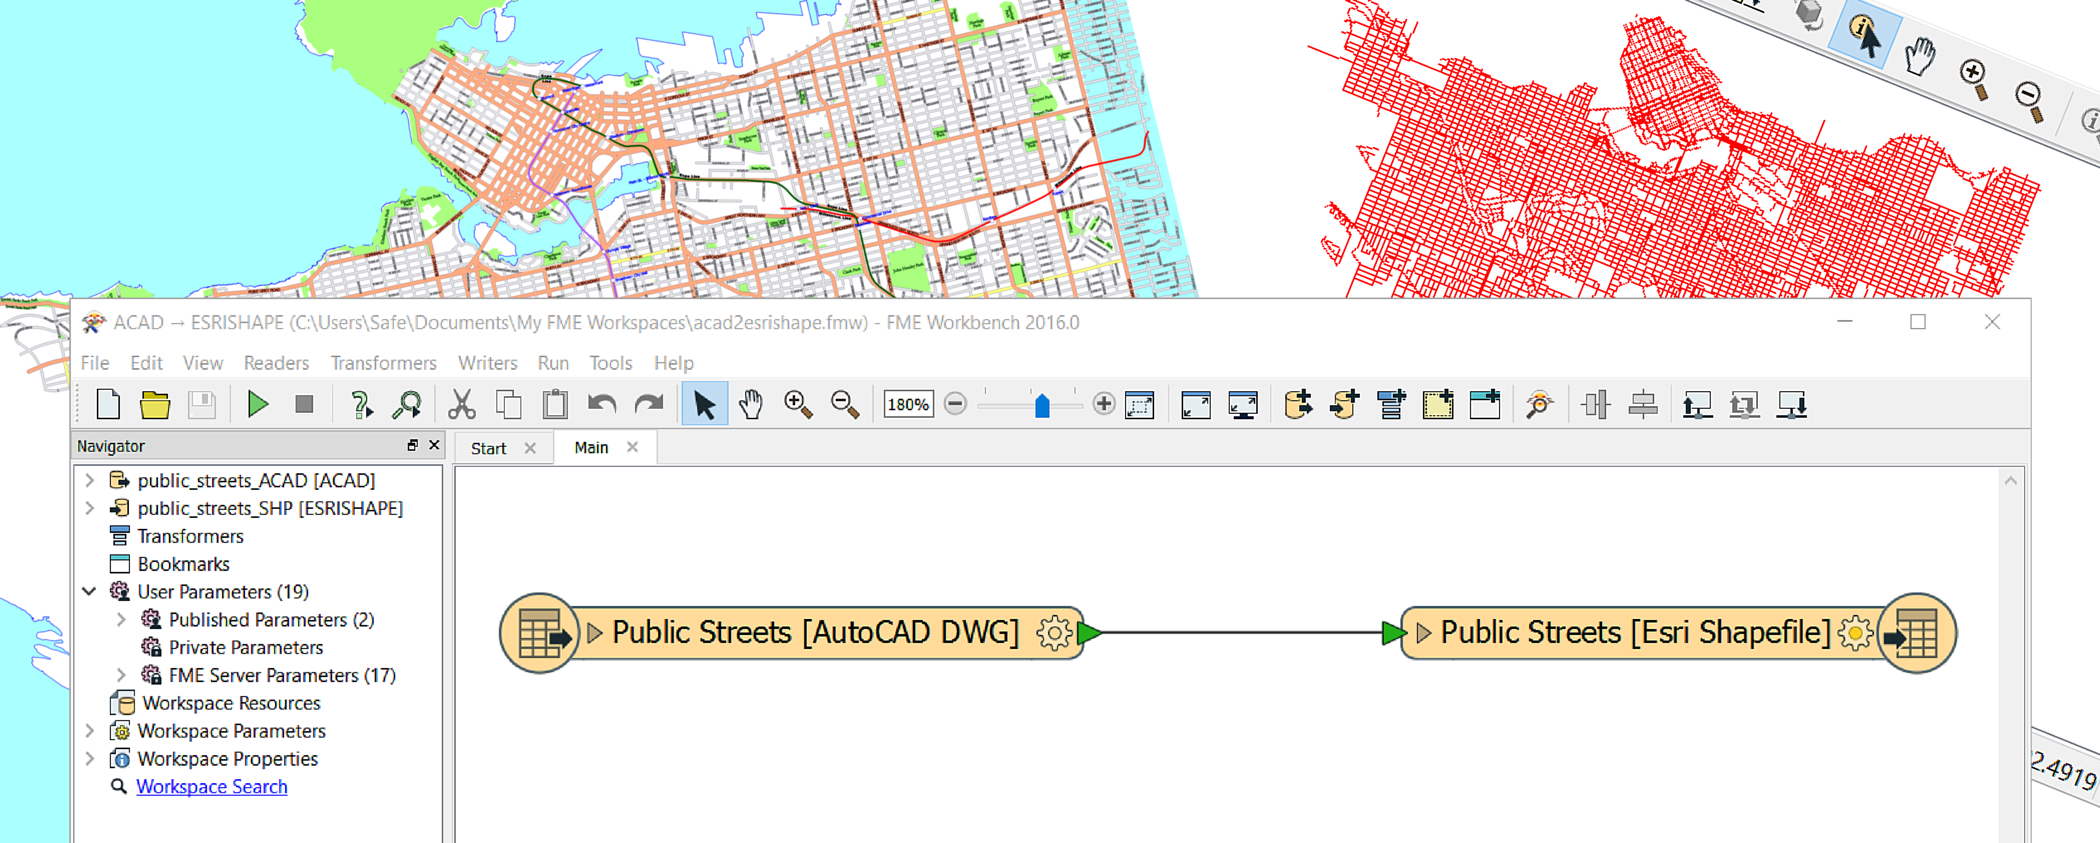Viewport: 2100px width, 843px height.
Task: Open the Help menu
Action: (673, 363)
